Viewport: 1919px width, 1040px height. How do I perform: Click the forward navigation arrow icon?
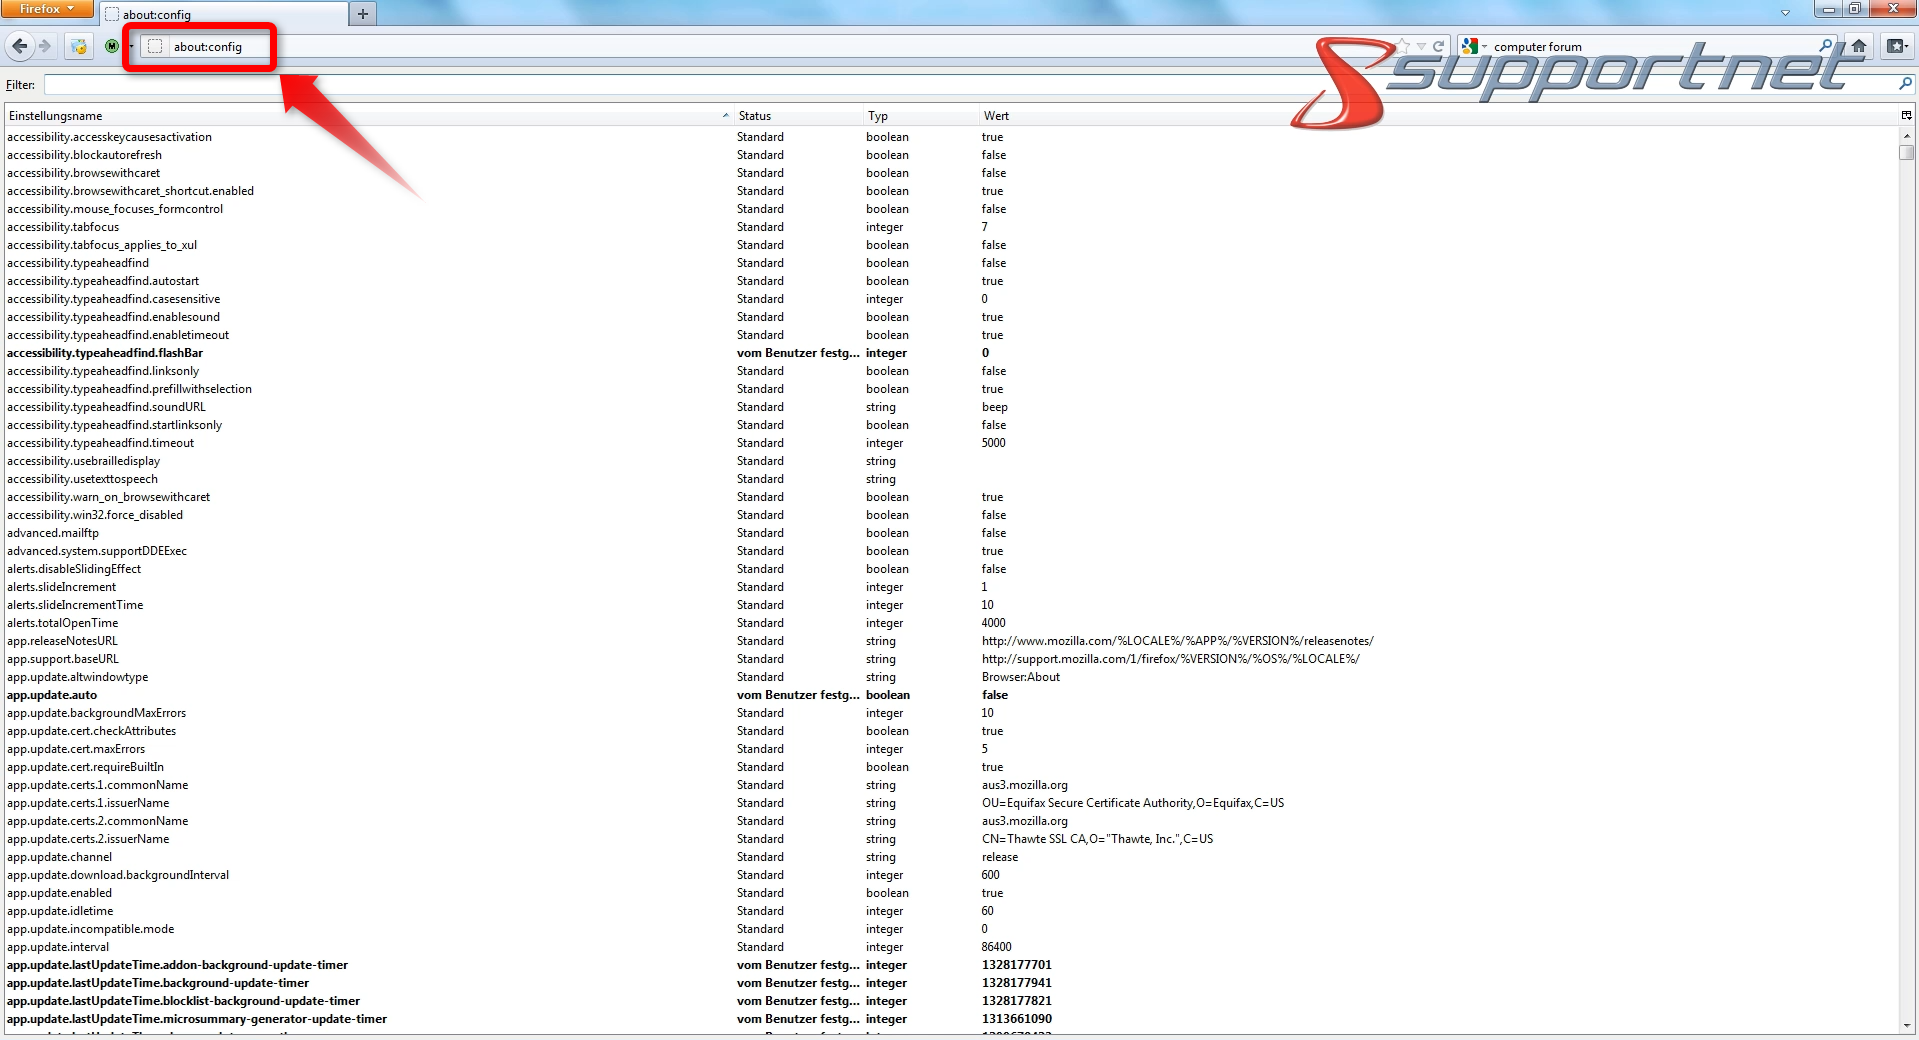(x=44, y=46)
